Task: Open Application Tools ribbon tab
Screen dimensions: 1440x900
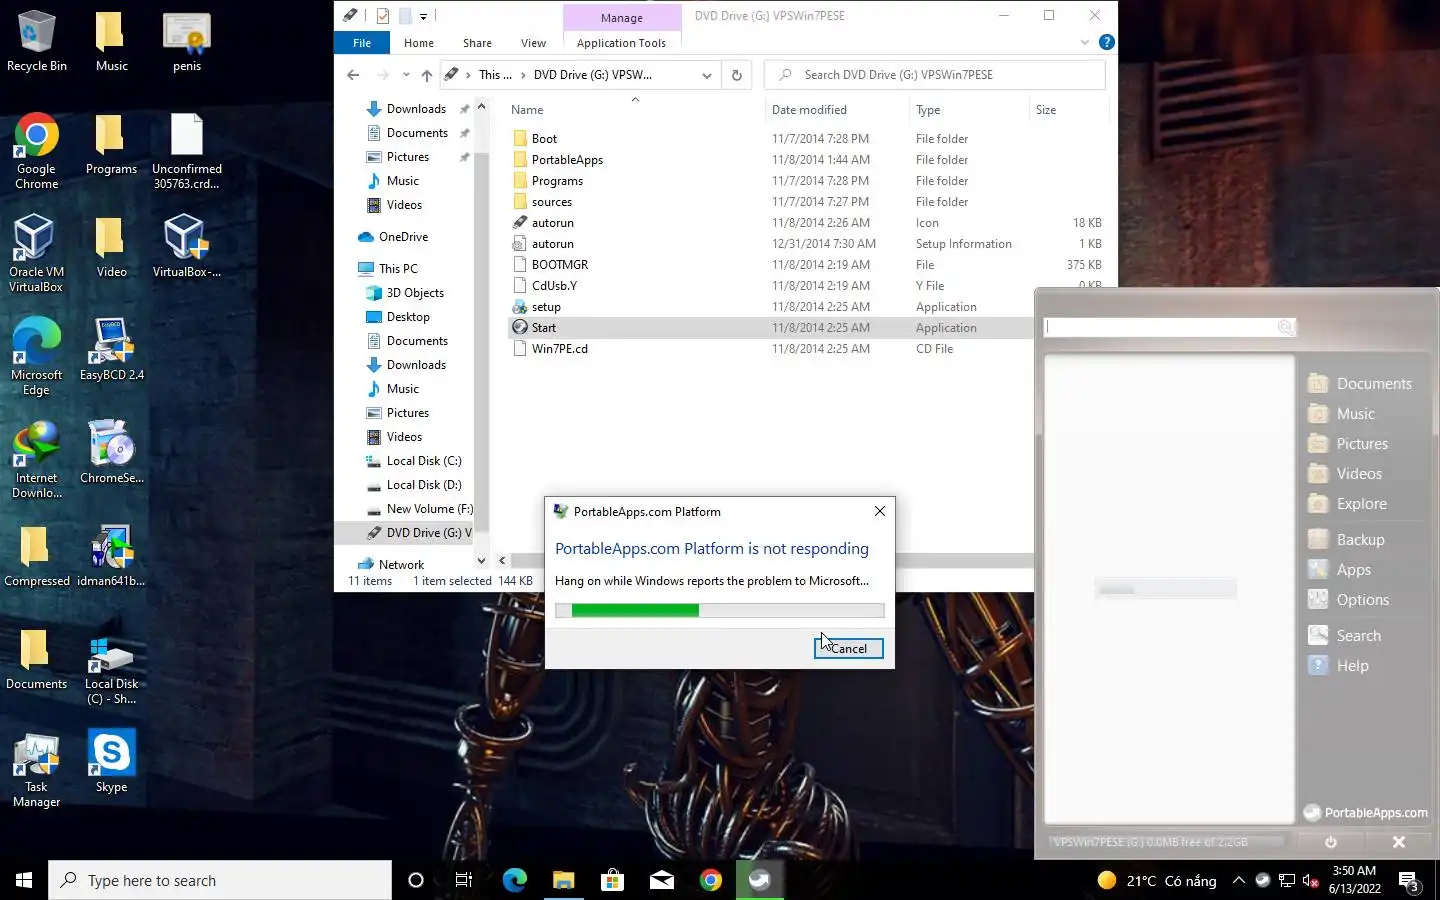Action: tap(621, 43)
